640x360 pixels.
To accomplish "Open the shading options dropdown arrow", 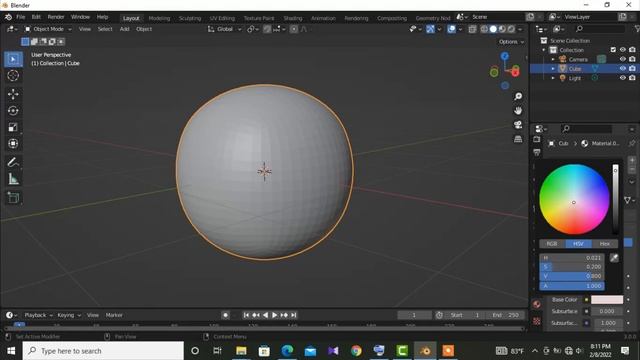I will coord(520,29).
